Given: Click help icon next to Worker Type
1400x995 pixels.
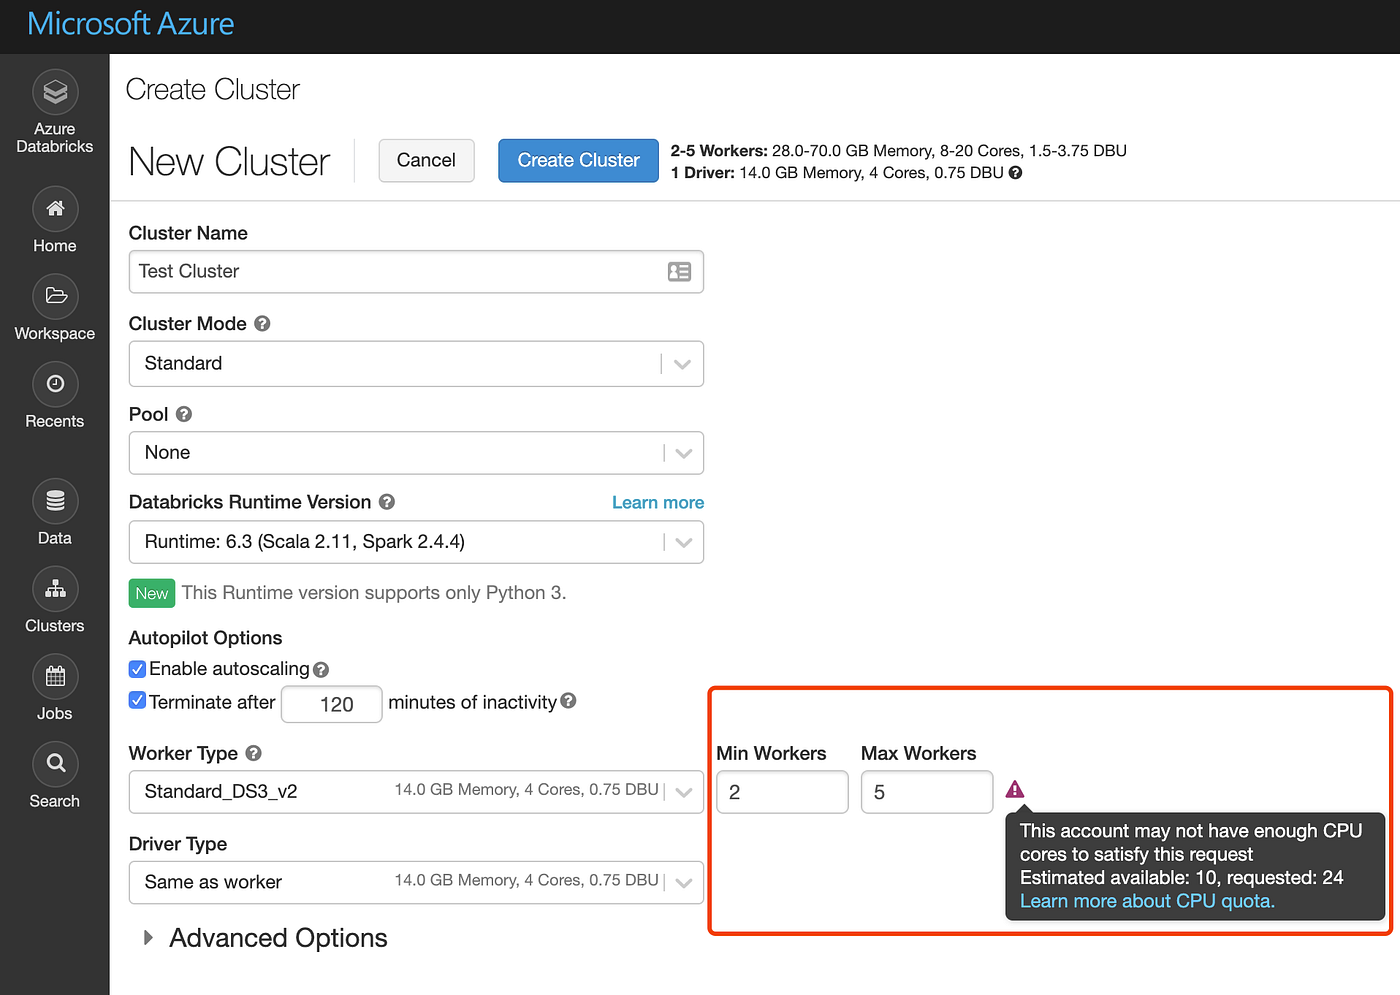Looking at the screenshot, I should 253,753.
